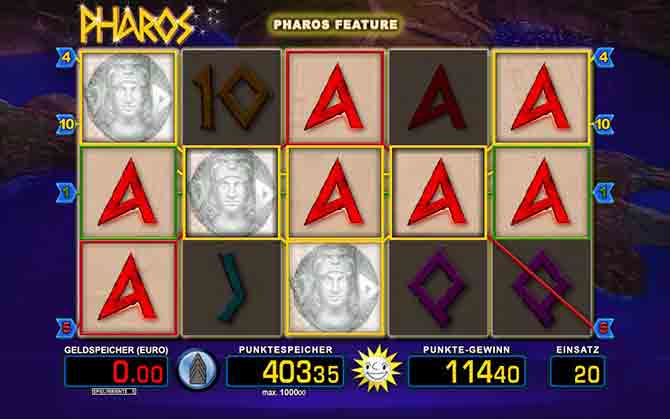Click the dimmed 10 symbol in second reel
The image size is (670, 419).
click(x=232, y=97)
